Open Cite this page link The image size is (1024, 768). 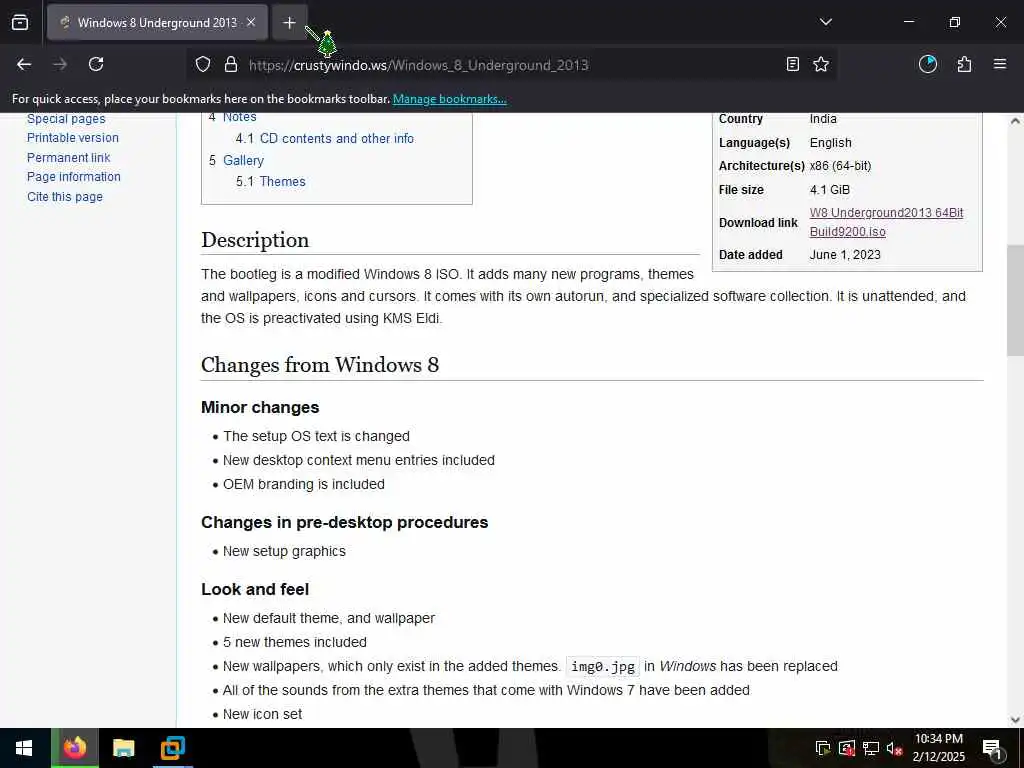(x=65, y=197)
